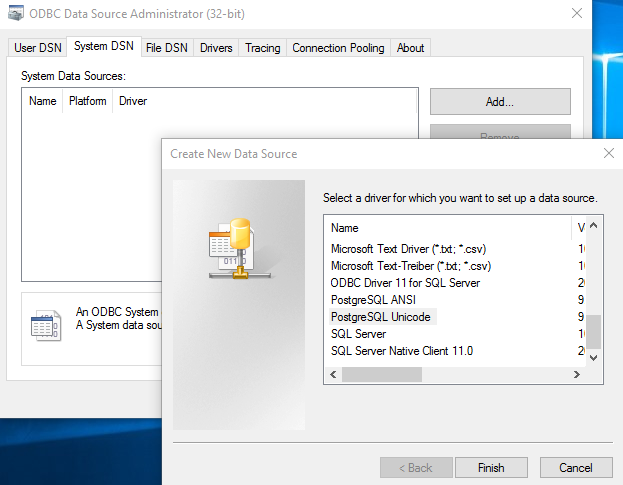The image size is (623, 485).
Task: Close the ODBC Data Source Administrator window
Action: (x=577, y=13)
